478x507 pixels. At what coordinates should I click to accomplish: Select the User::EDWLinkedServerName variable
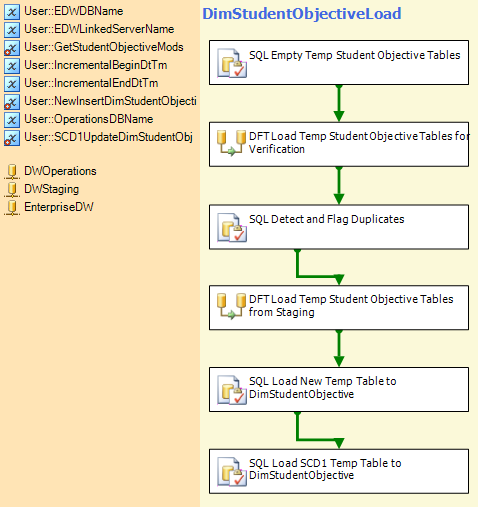tap(99, 29)
